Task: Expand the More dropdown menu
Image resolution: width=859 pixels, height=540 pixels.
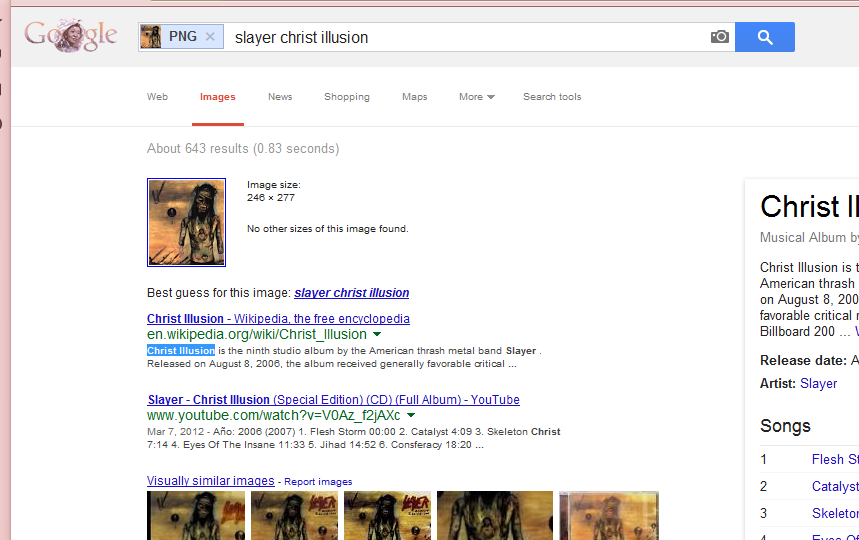Action: [x=477, y=97]
